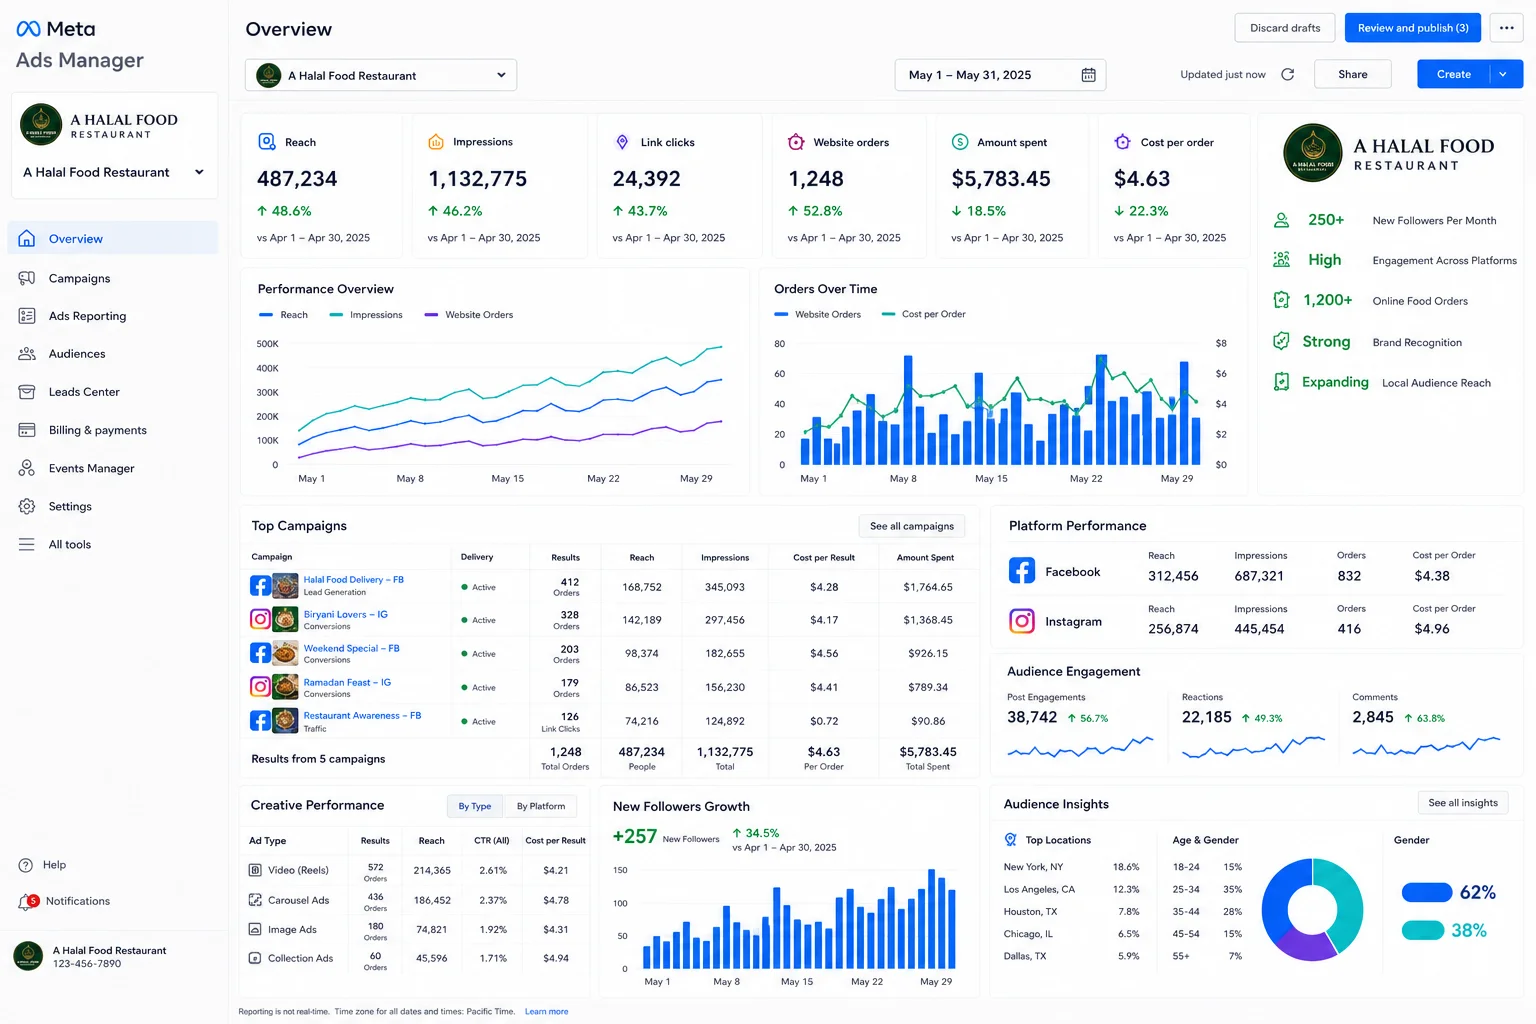Switch Creative Performance to By Platform
Screen dimensions: 1536x1024
[541, 806]
